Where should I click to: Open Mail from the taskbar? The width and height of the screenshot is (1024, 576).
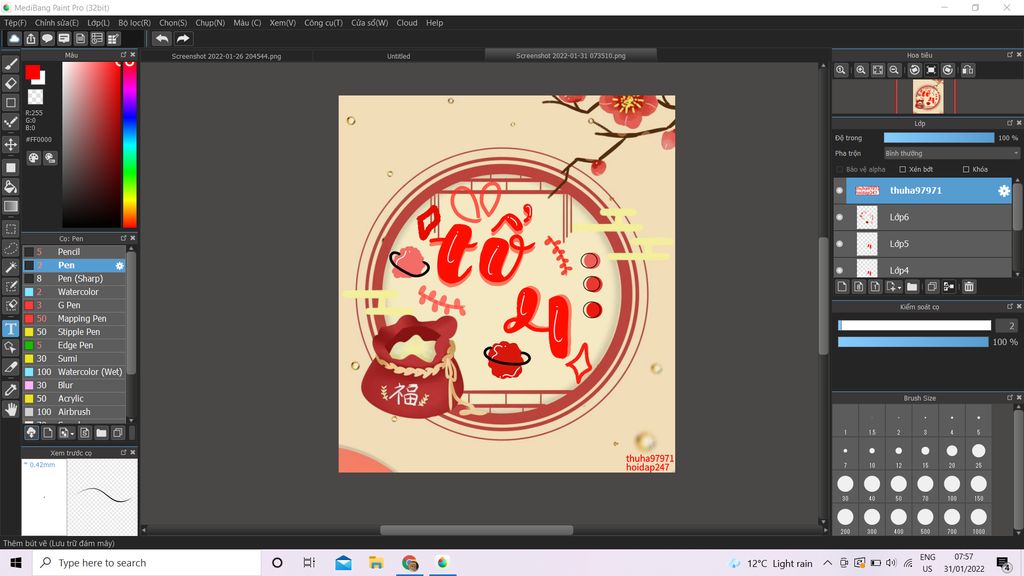click(x=343, y=563)
